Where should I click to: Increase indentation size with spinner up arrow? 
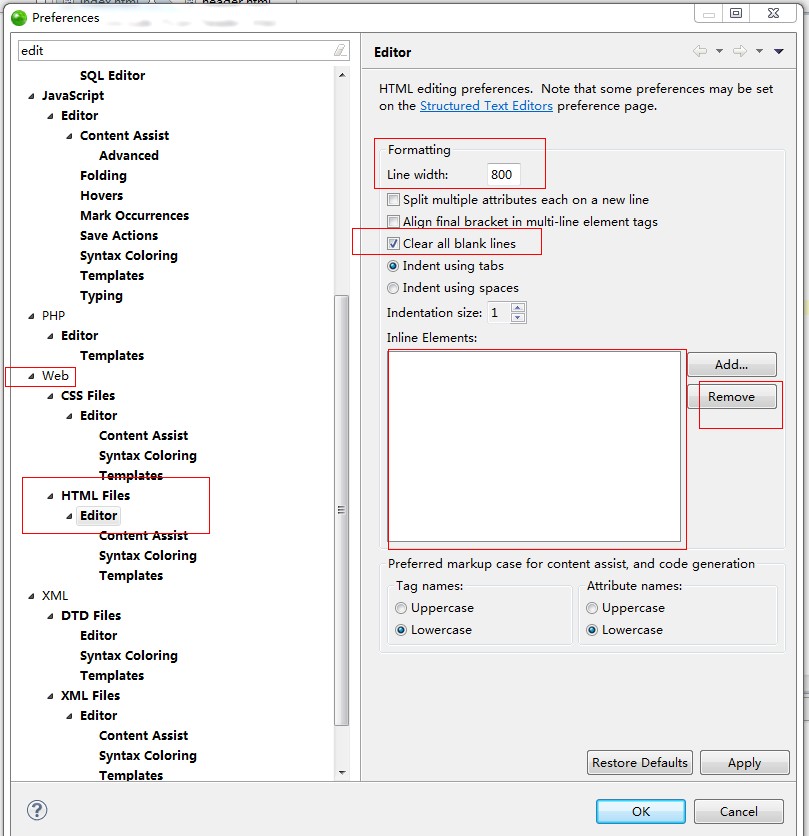pyautogui.click(x=518, y=308)
